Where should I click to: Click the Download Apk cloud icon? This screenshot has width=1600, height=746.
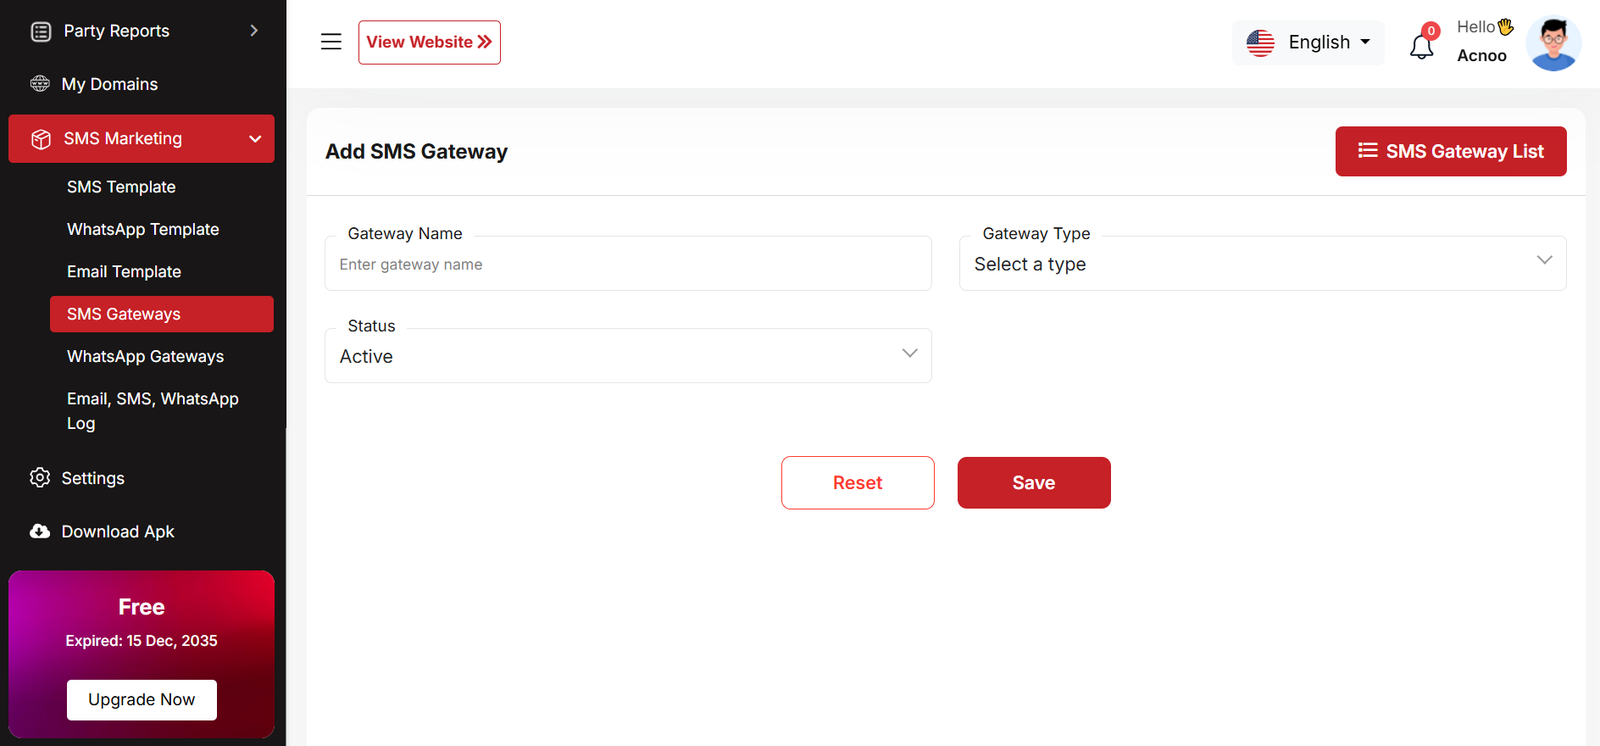(40, 532)
